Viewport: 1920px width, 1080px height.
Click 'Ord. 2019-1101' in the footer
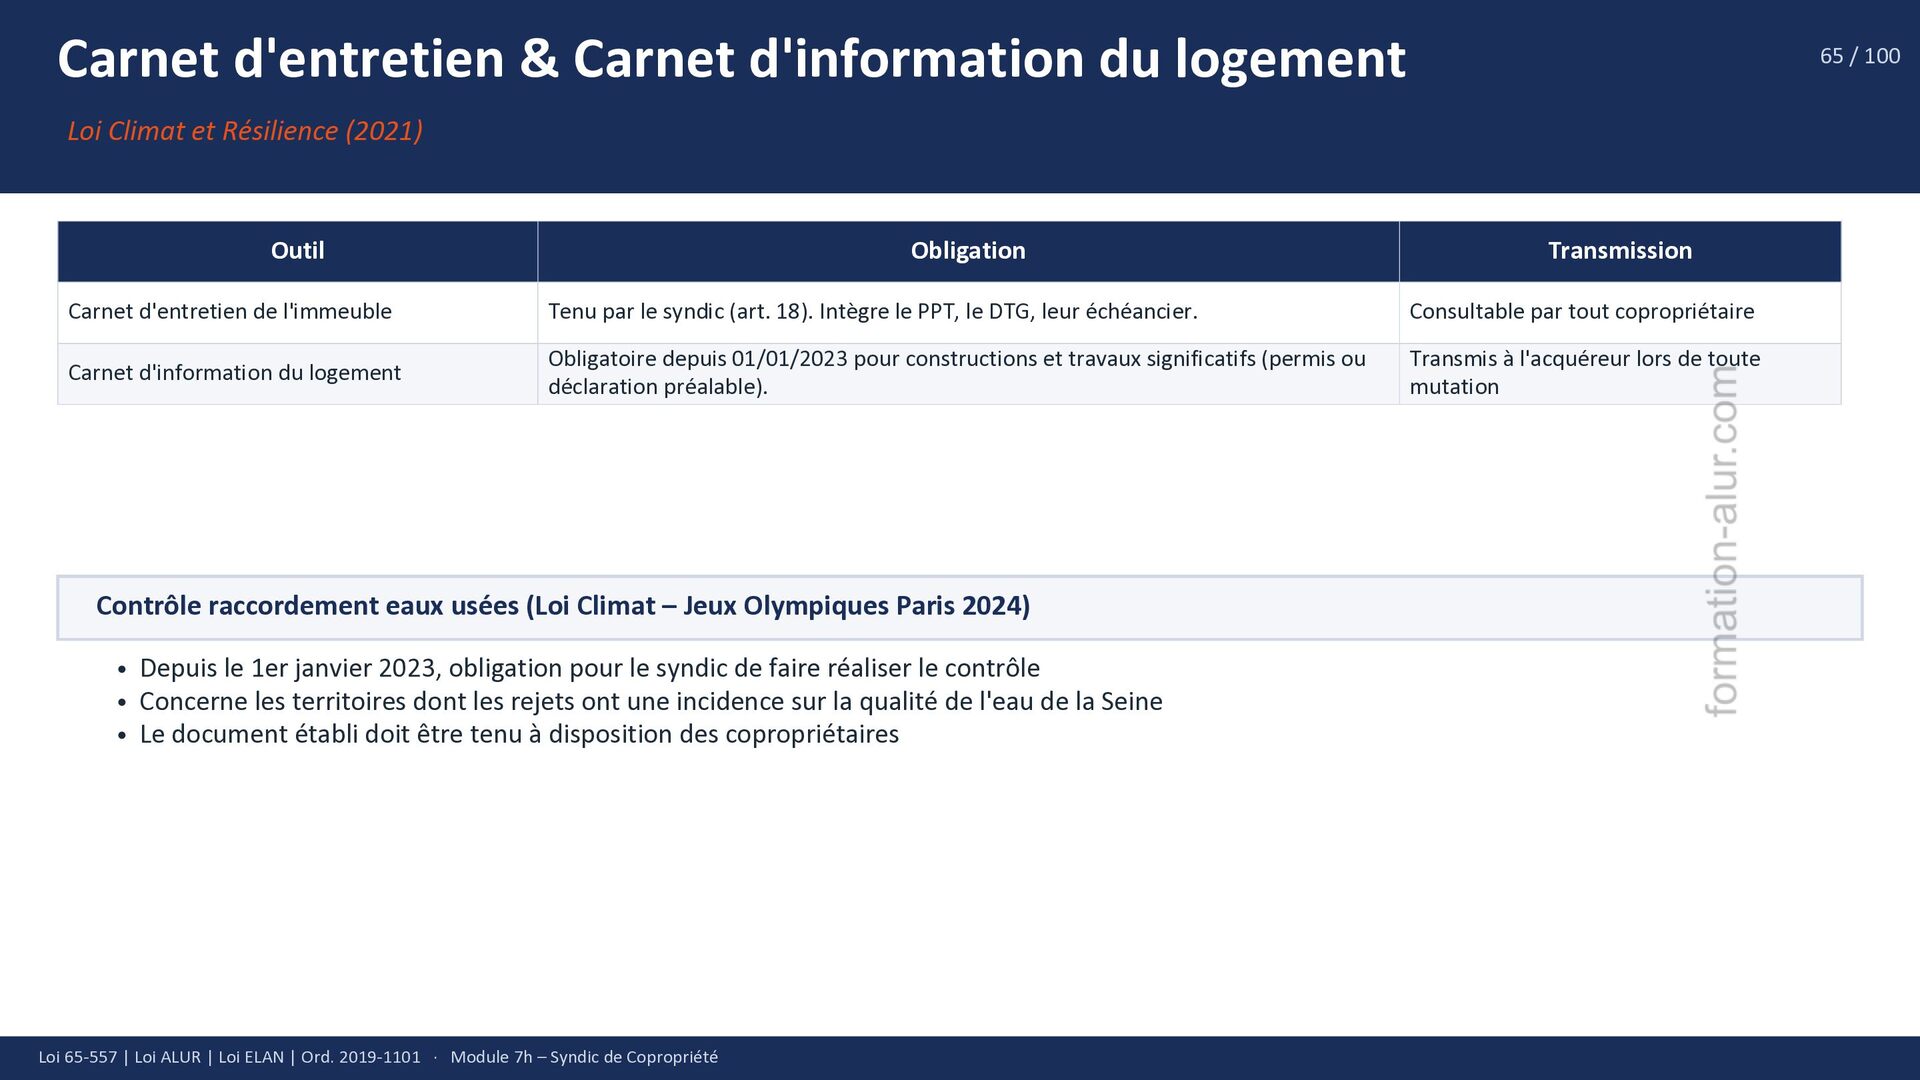[360, 1057]
